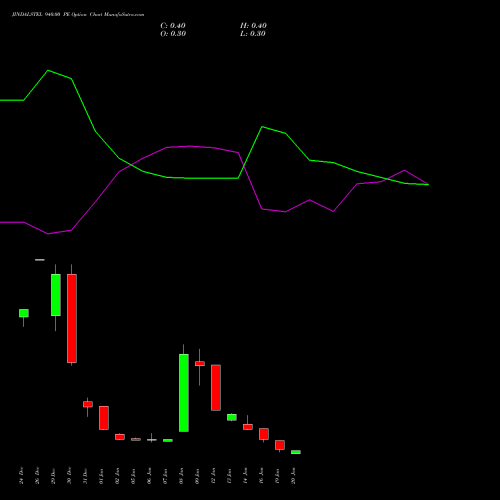This screenshot has width=500, height=500.
Task: Select the '05 Jan' date label
Action: point(134,475)
